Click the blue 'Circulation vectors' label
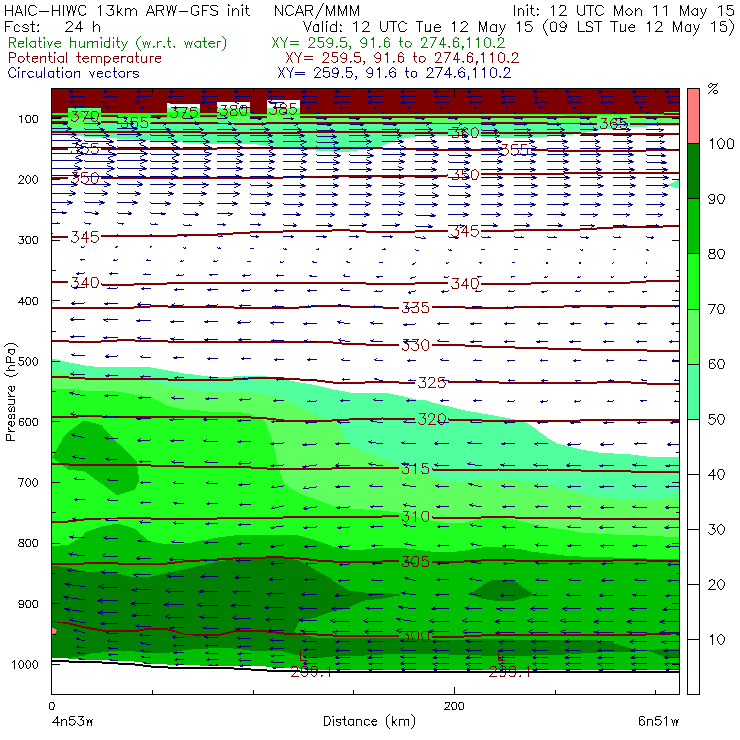740x740 pixels. 73,73
